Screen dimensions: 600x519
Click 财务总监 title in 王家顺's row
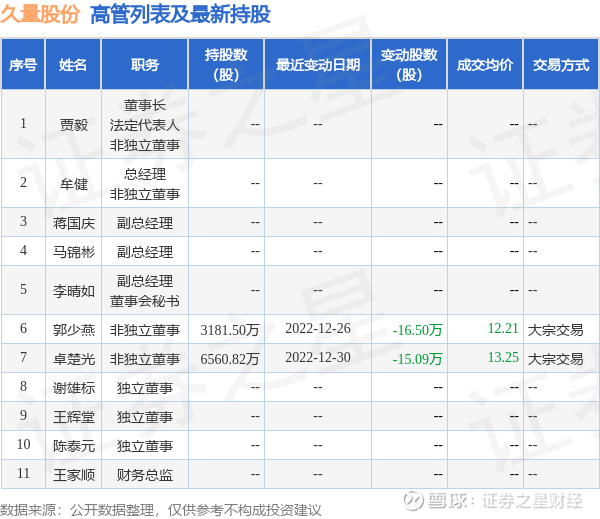[x=145, y=475]
